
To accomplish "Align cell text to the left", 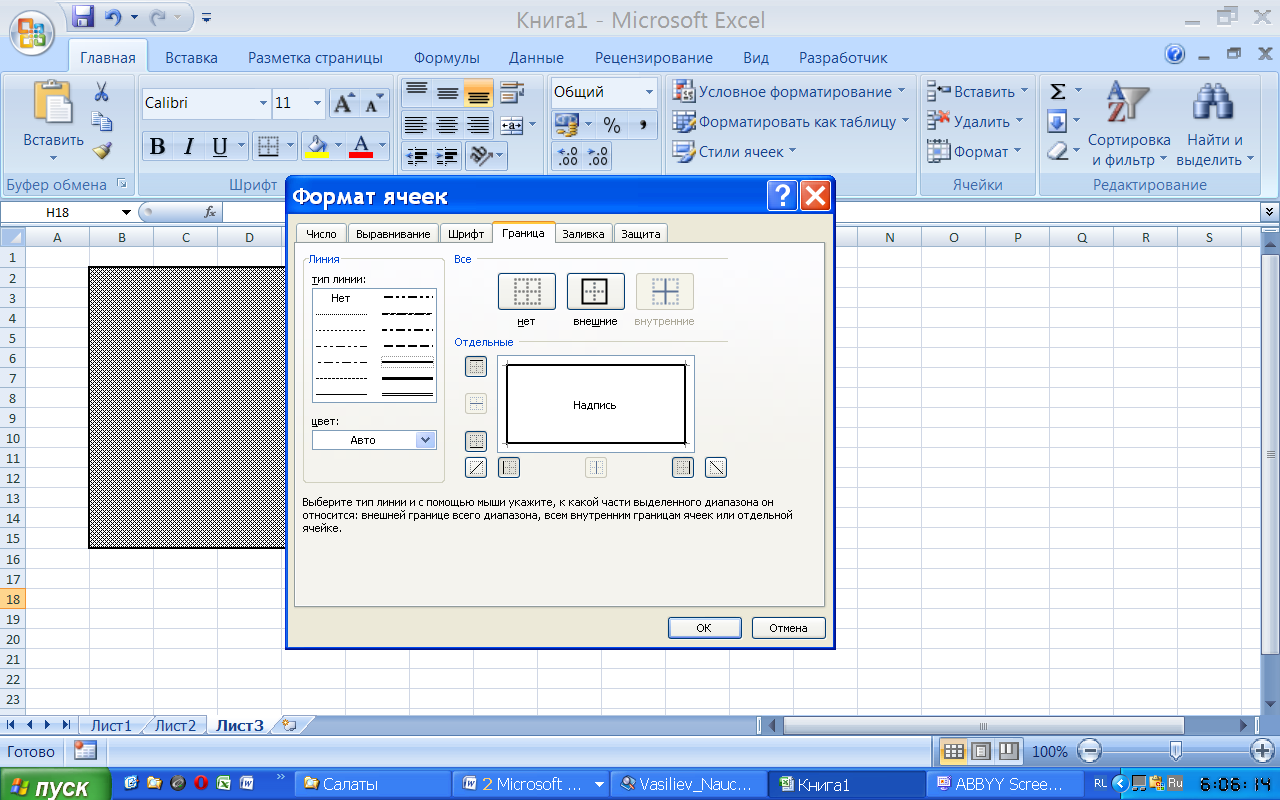I will click(x=416, y=125).
